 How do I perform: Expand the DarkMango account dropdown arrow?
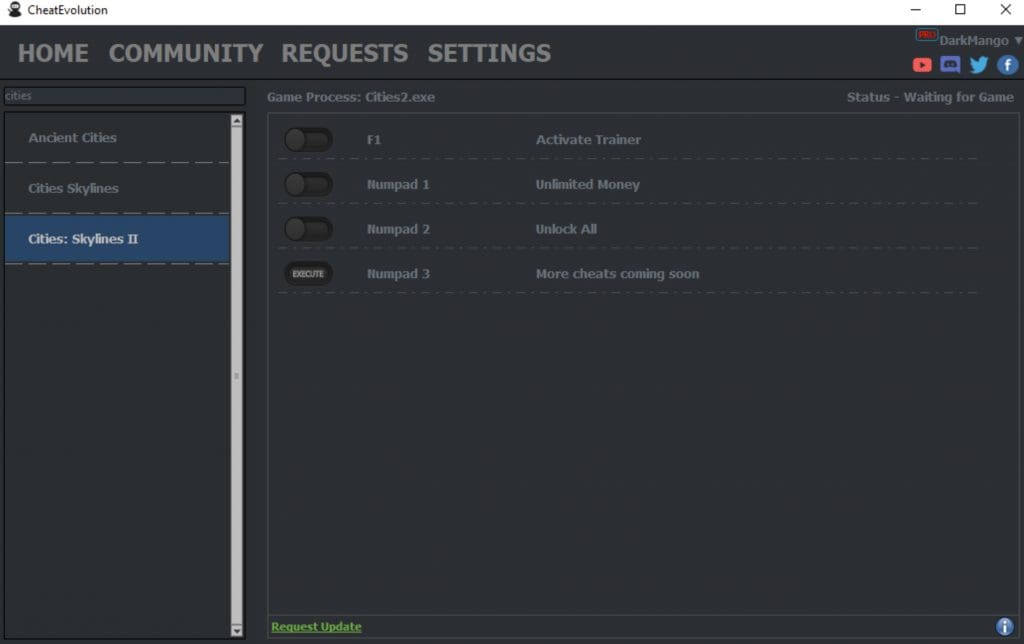pos(1017,40)
